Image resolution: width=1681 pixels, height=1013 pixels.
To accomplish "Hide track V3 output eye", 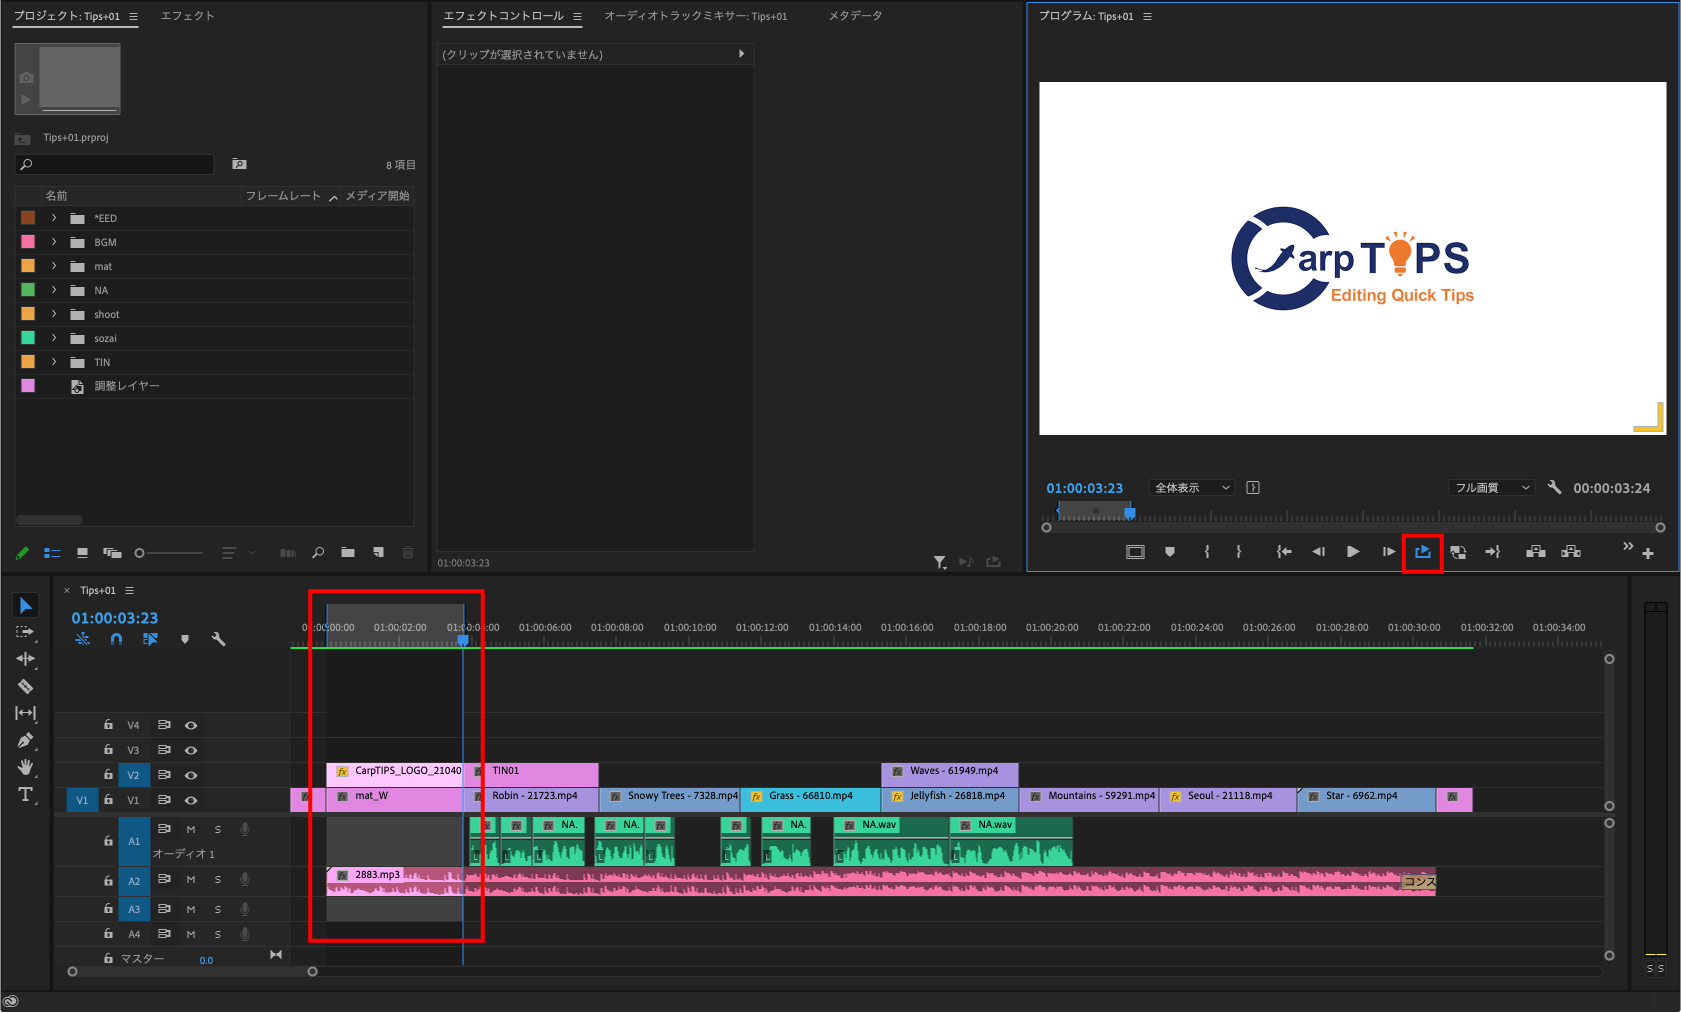I will [191, 750].
